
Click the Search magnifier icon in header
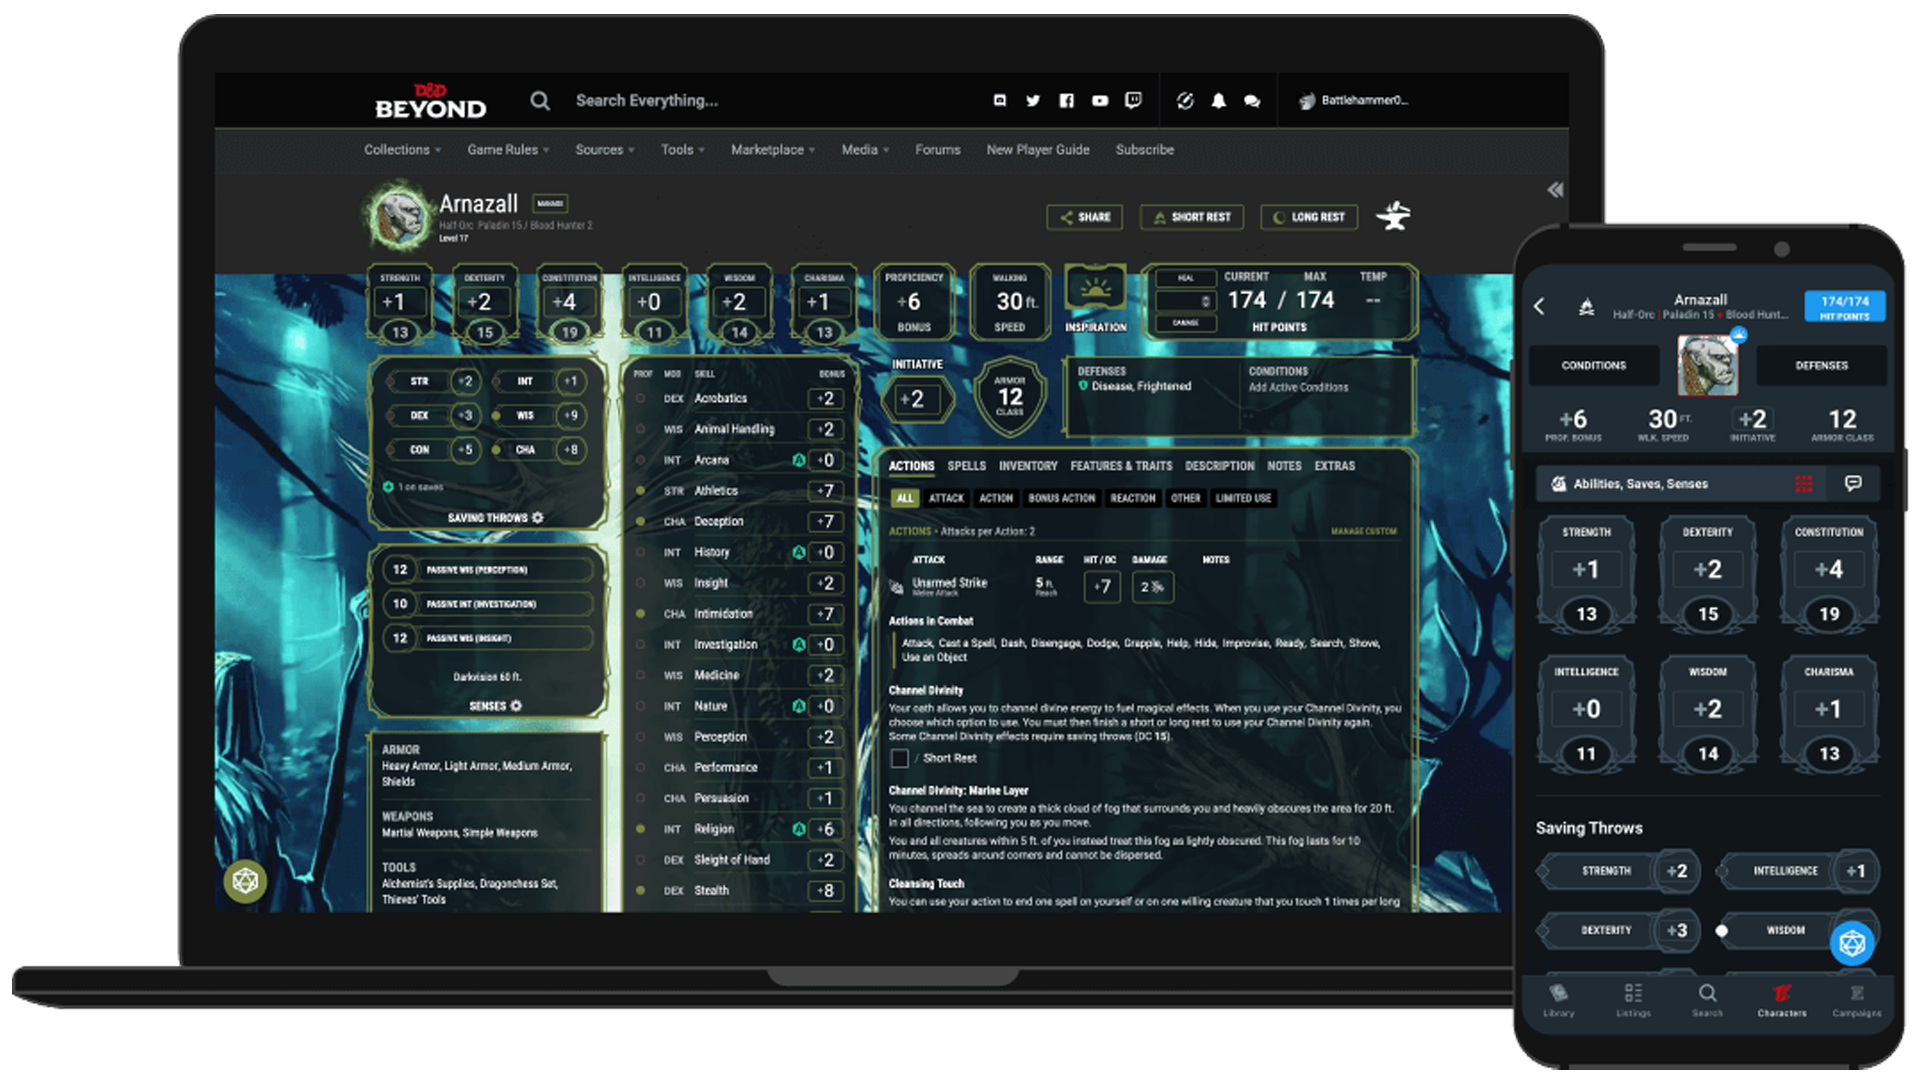tap(540, 100)
